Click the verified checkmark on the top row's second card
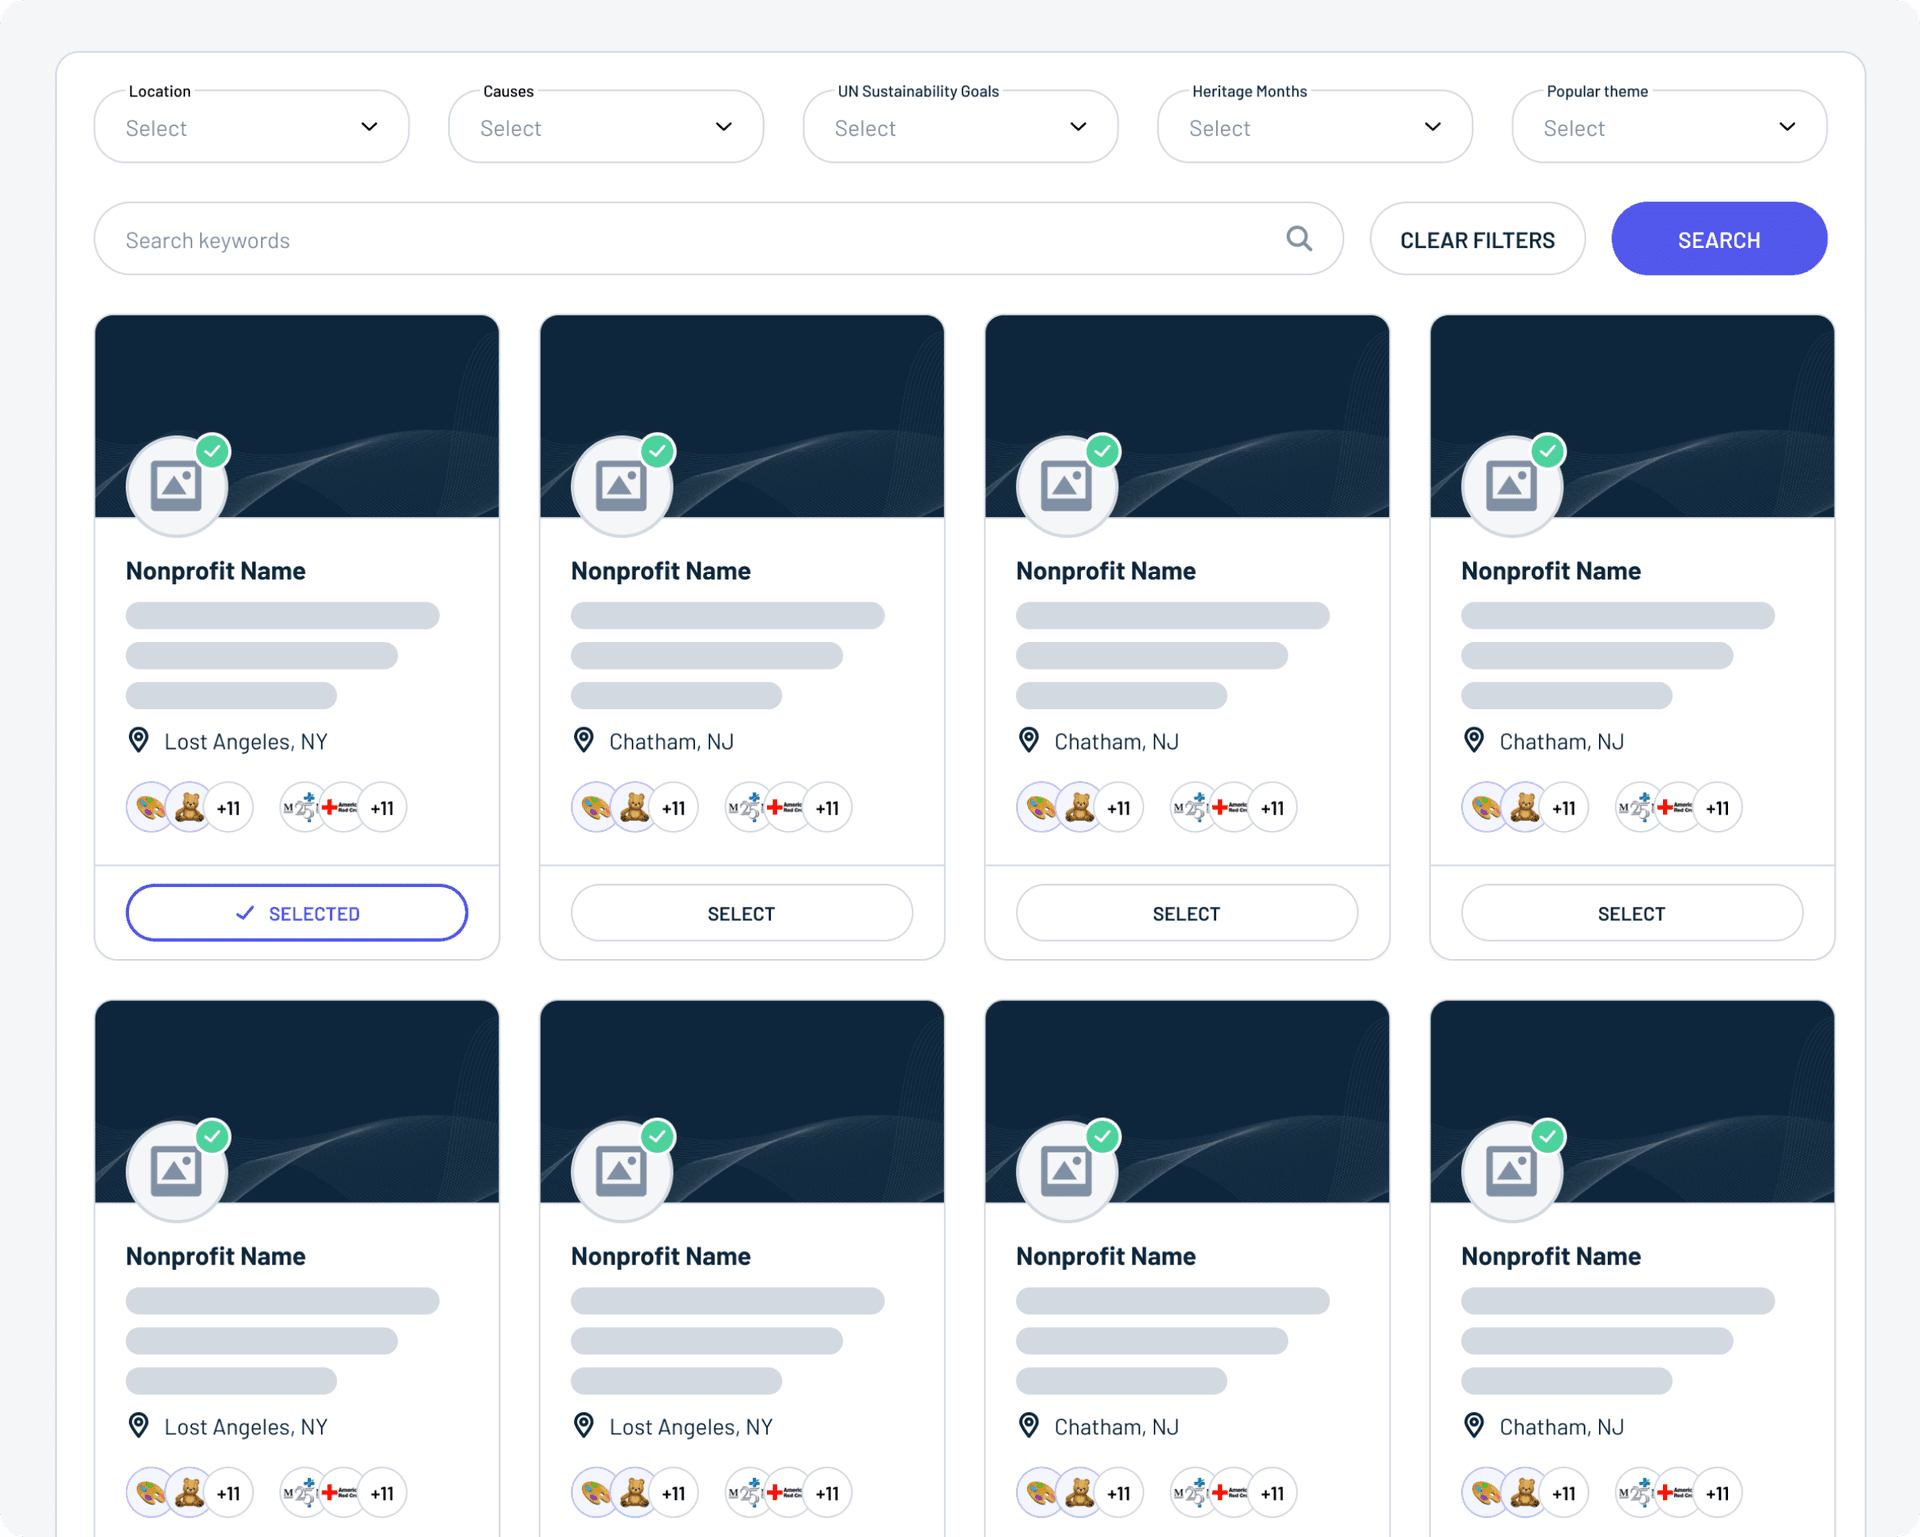This screenshot has height=1537, width=1920. pyautogui.click(x=658, y=451)
